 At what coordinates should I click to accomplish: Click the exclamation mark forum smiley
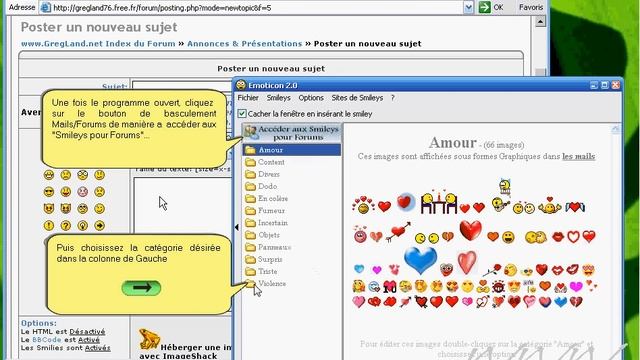point(49,225)
